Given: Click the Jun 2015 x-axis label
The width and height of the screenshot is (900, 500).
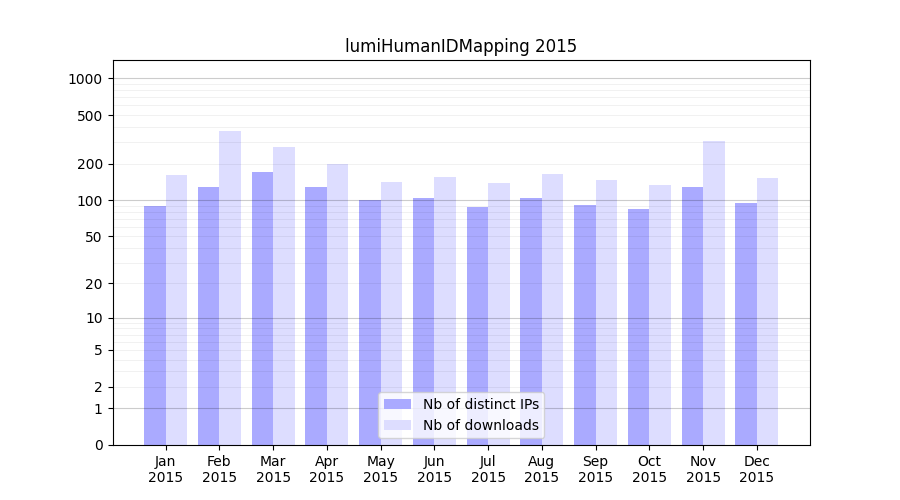Looking at the screenshot, I should [434, 469].
